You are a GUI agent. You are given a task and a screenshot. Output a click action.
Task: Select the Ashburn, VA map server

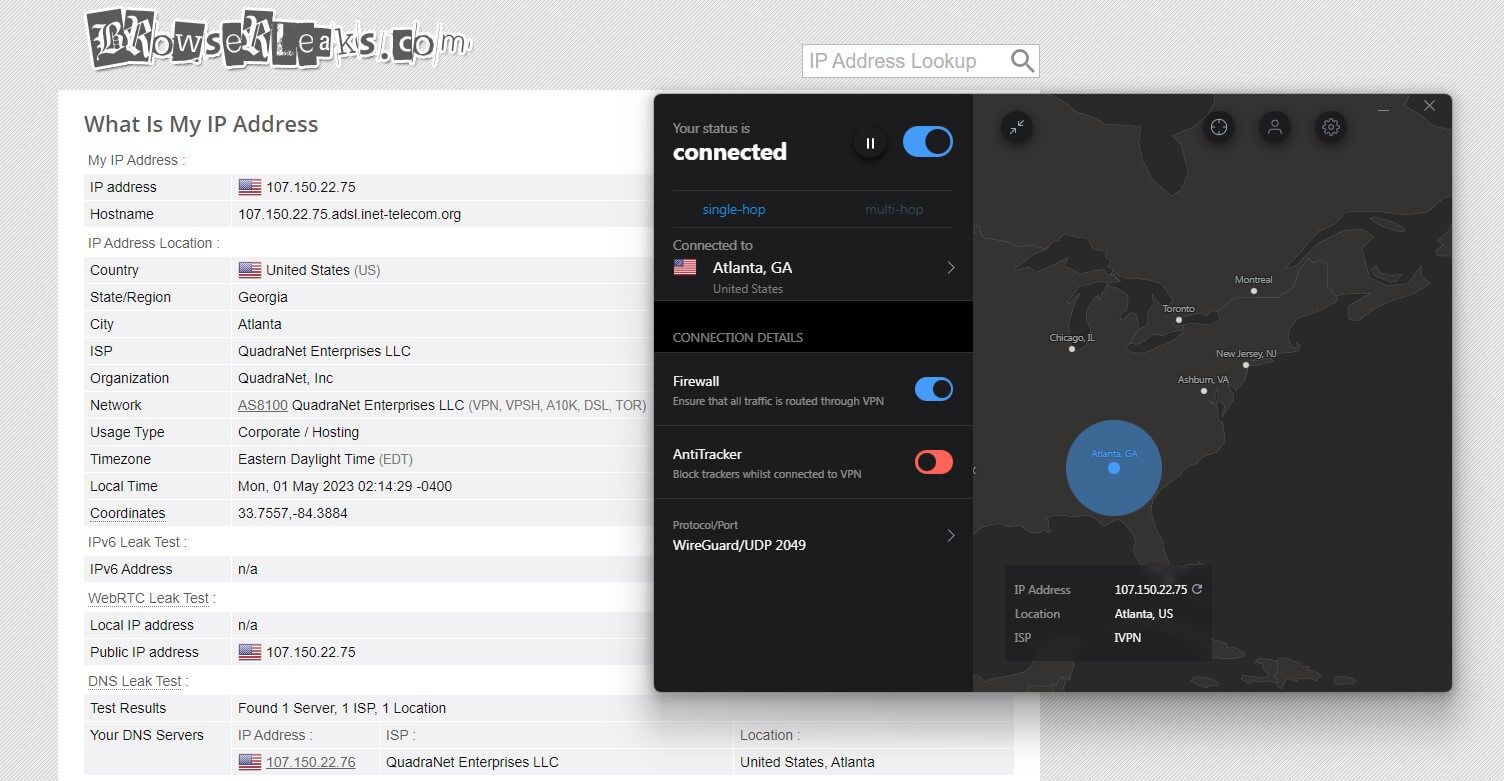(1204, 391)
